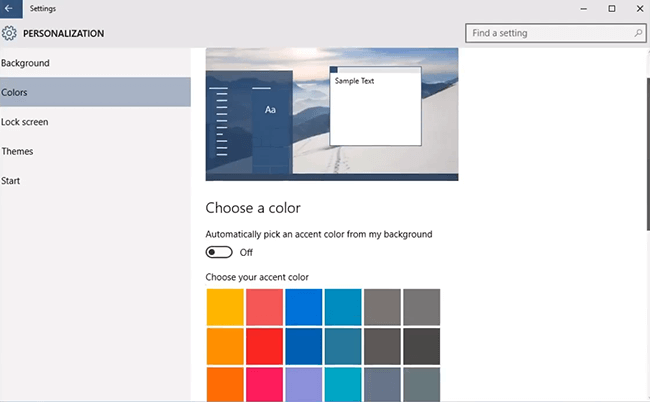Click the Personalization gear icon
The height and width of the screenshot is (402, 650).
tap(10, 33)
